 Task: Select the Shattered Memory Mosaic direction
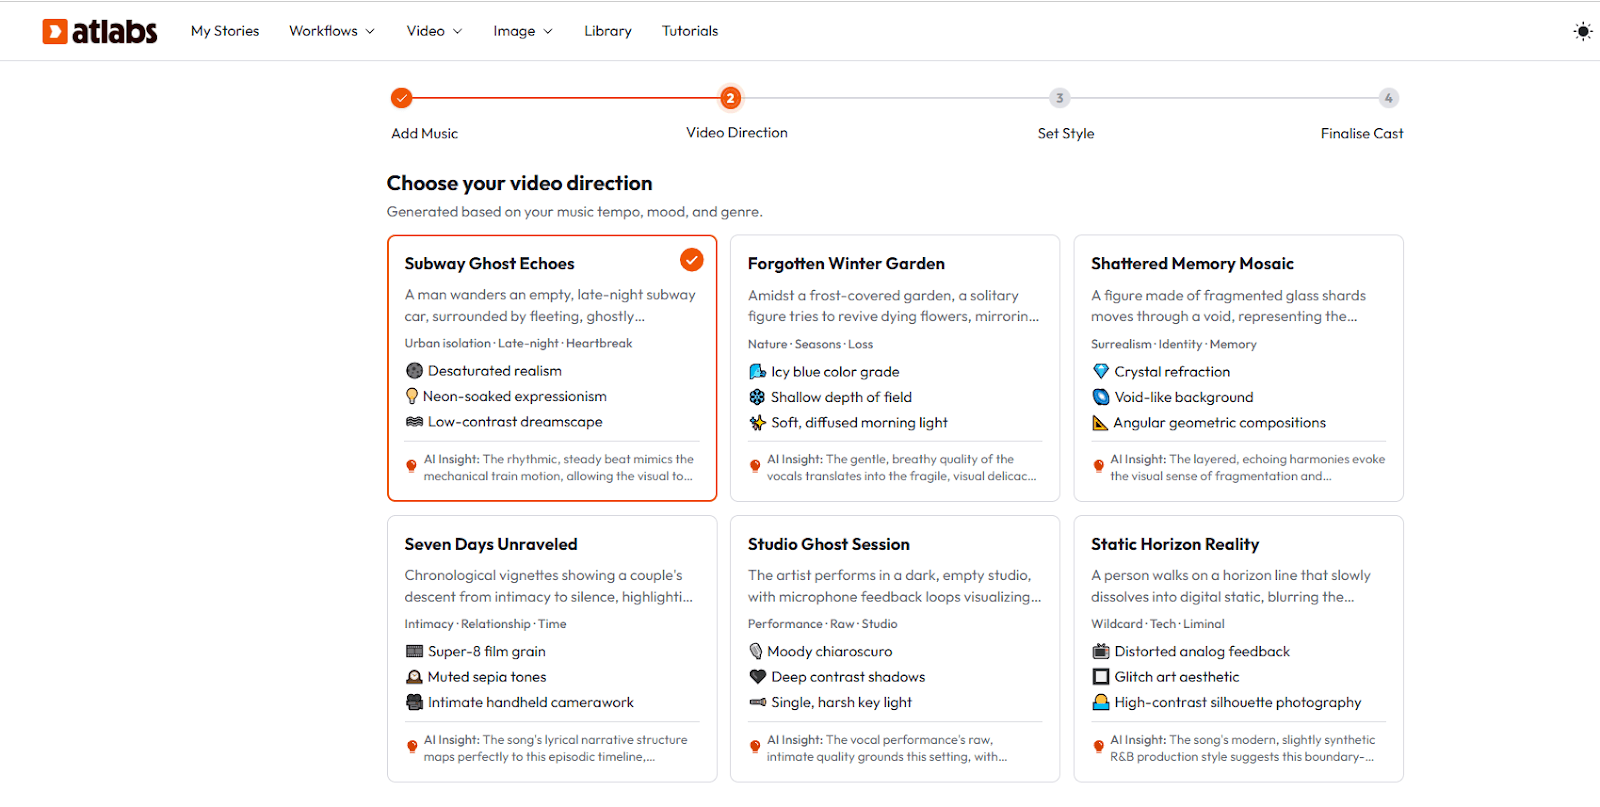click(1238, 367)
